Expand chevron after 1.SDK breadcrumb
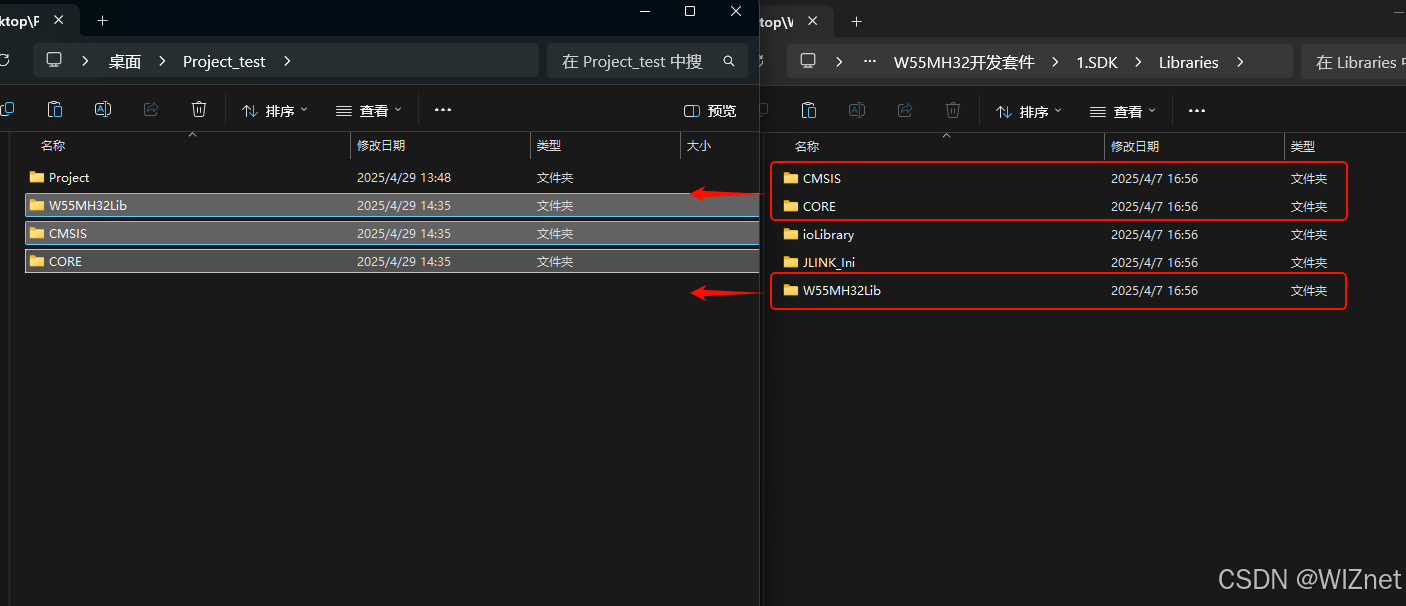This screenshot has height=606, width=1406. 1139,62
